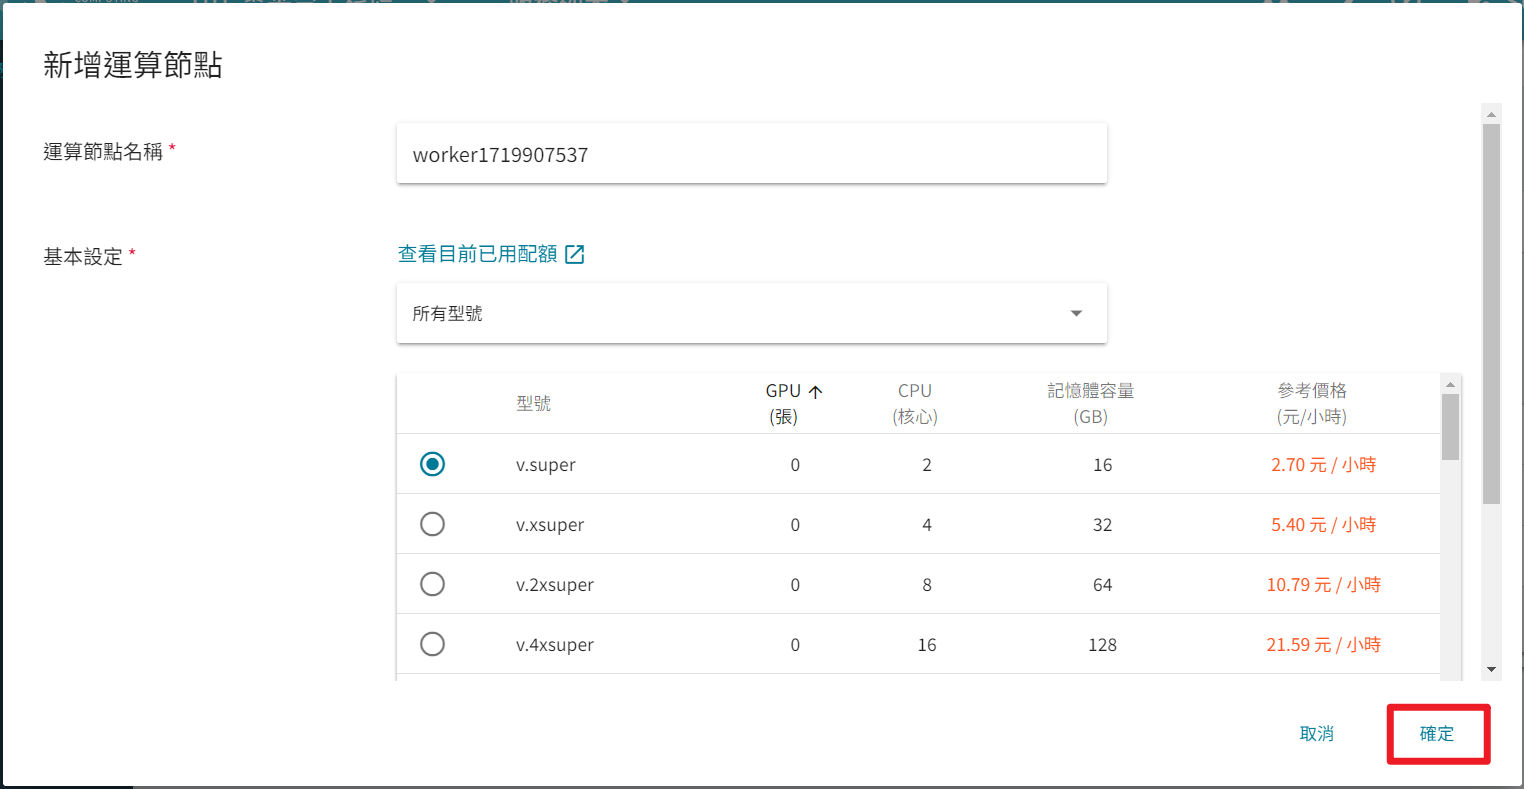This screenshot has width=1524, height=789.
Task: Click the 128 memory value
Action: coord(1102,645)
